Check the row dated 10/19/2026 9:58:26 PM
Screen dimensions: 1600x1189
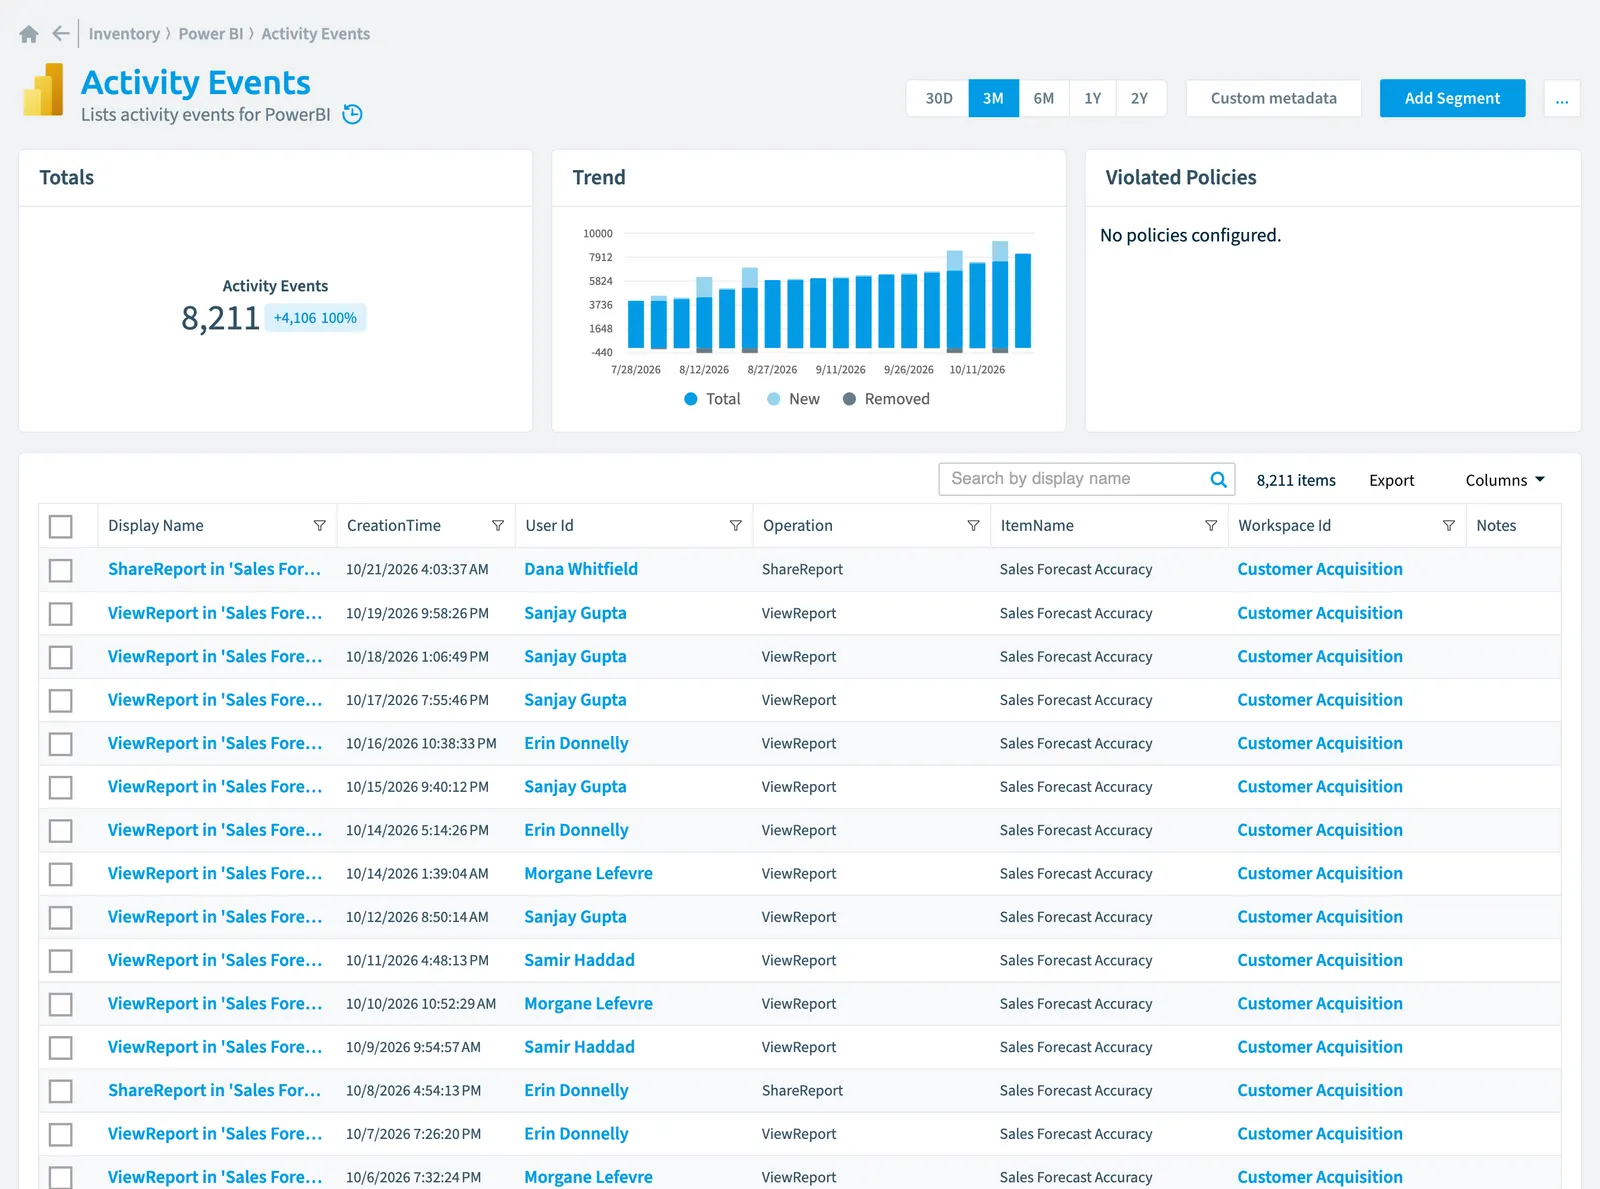point(61,613)
